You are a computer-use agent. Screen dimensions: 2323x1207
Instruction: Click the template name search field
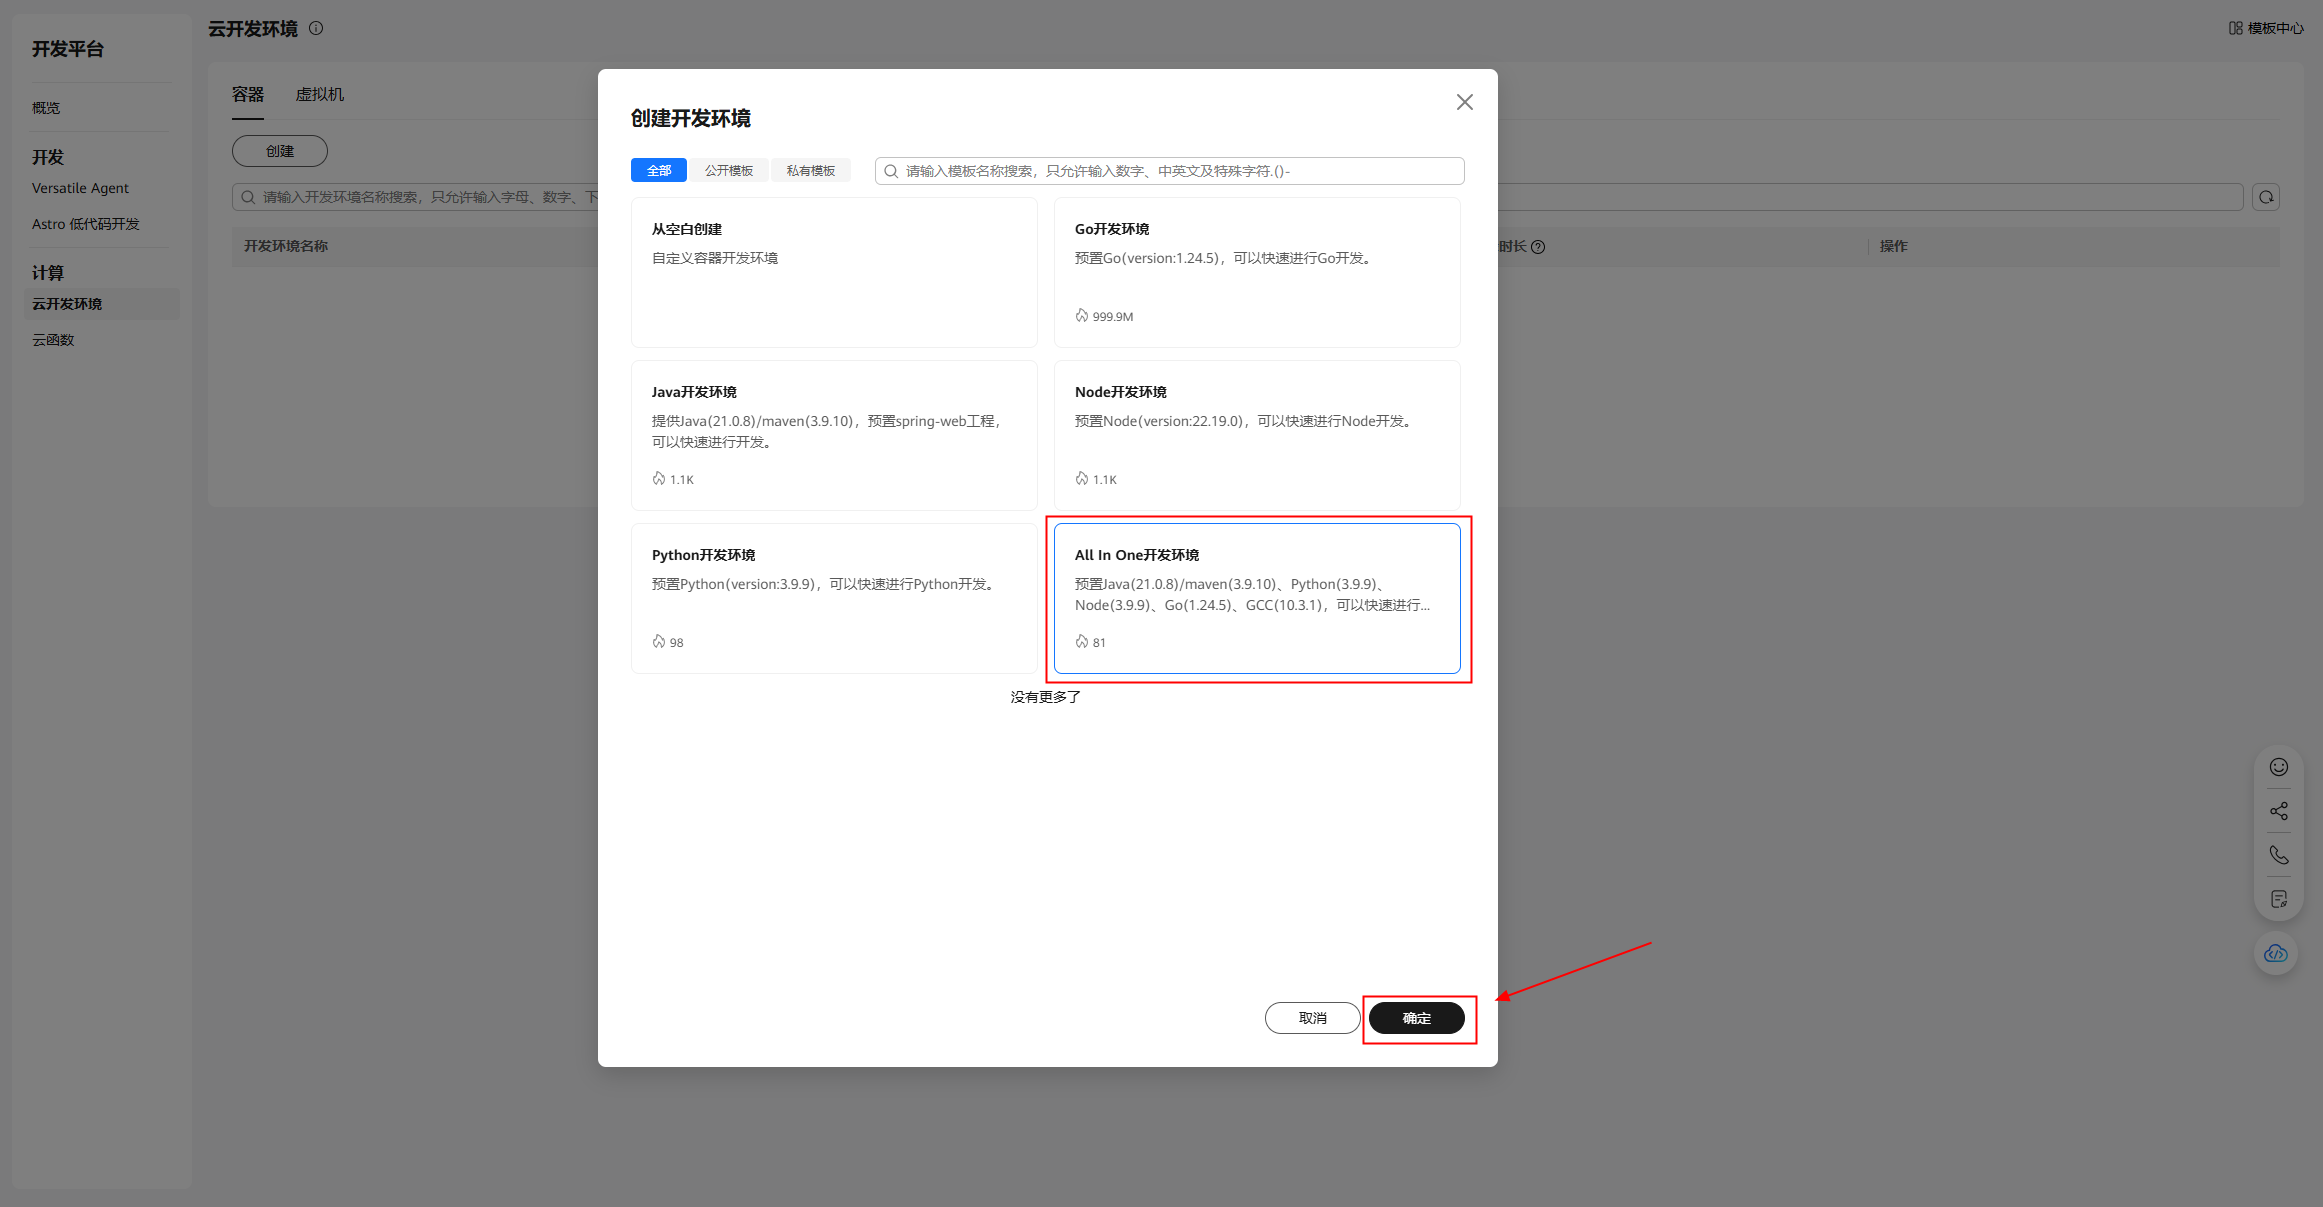tap(1170, 171)
